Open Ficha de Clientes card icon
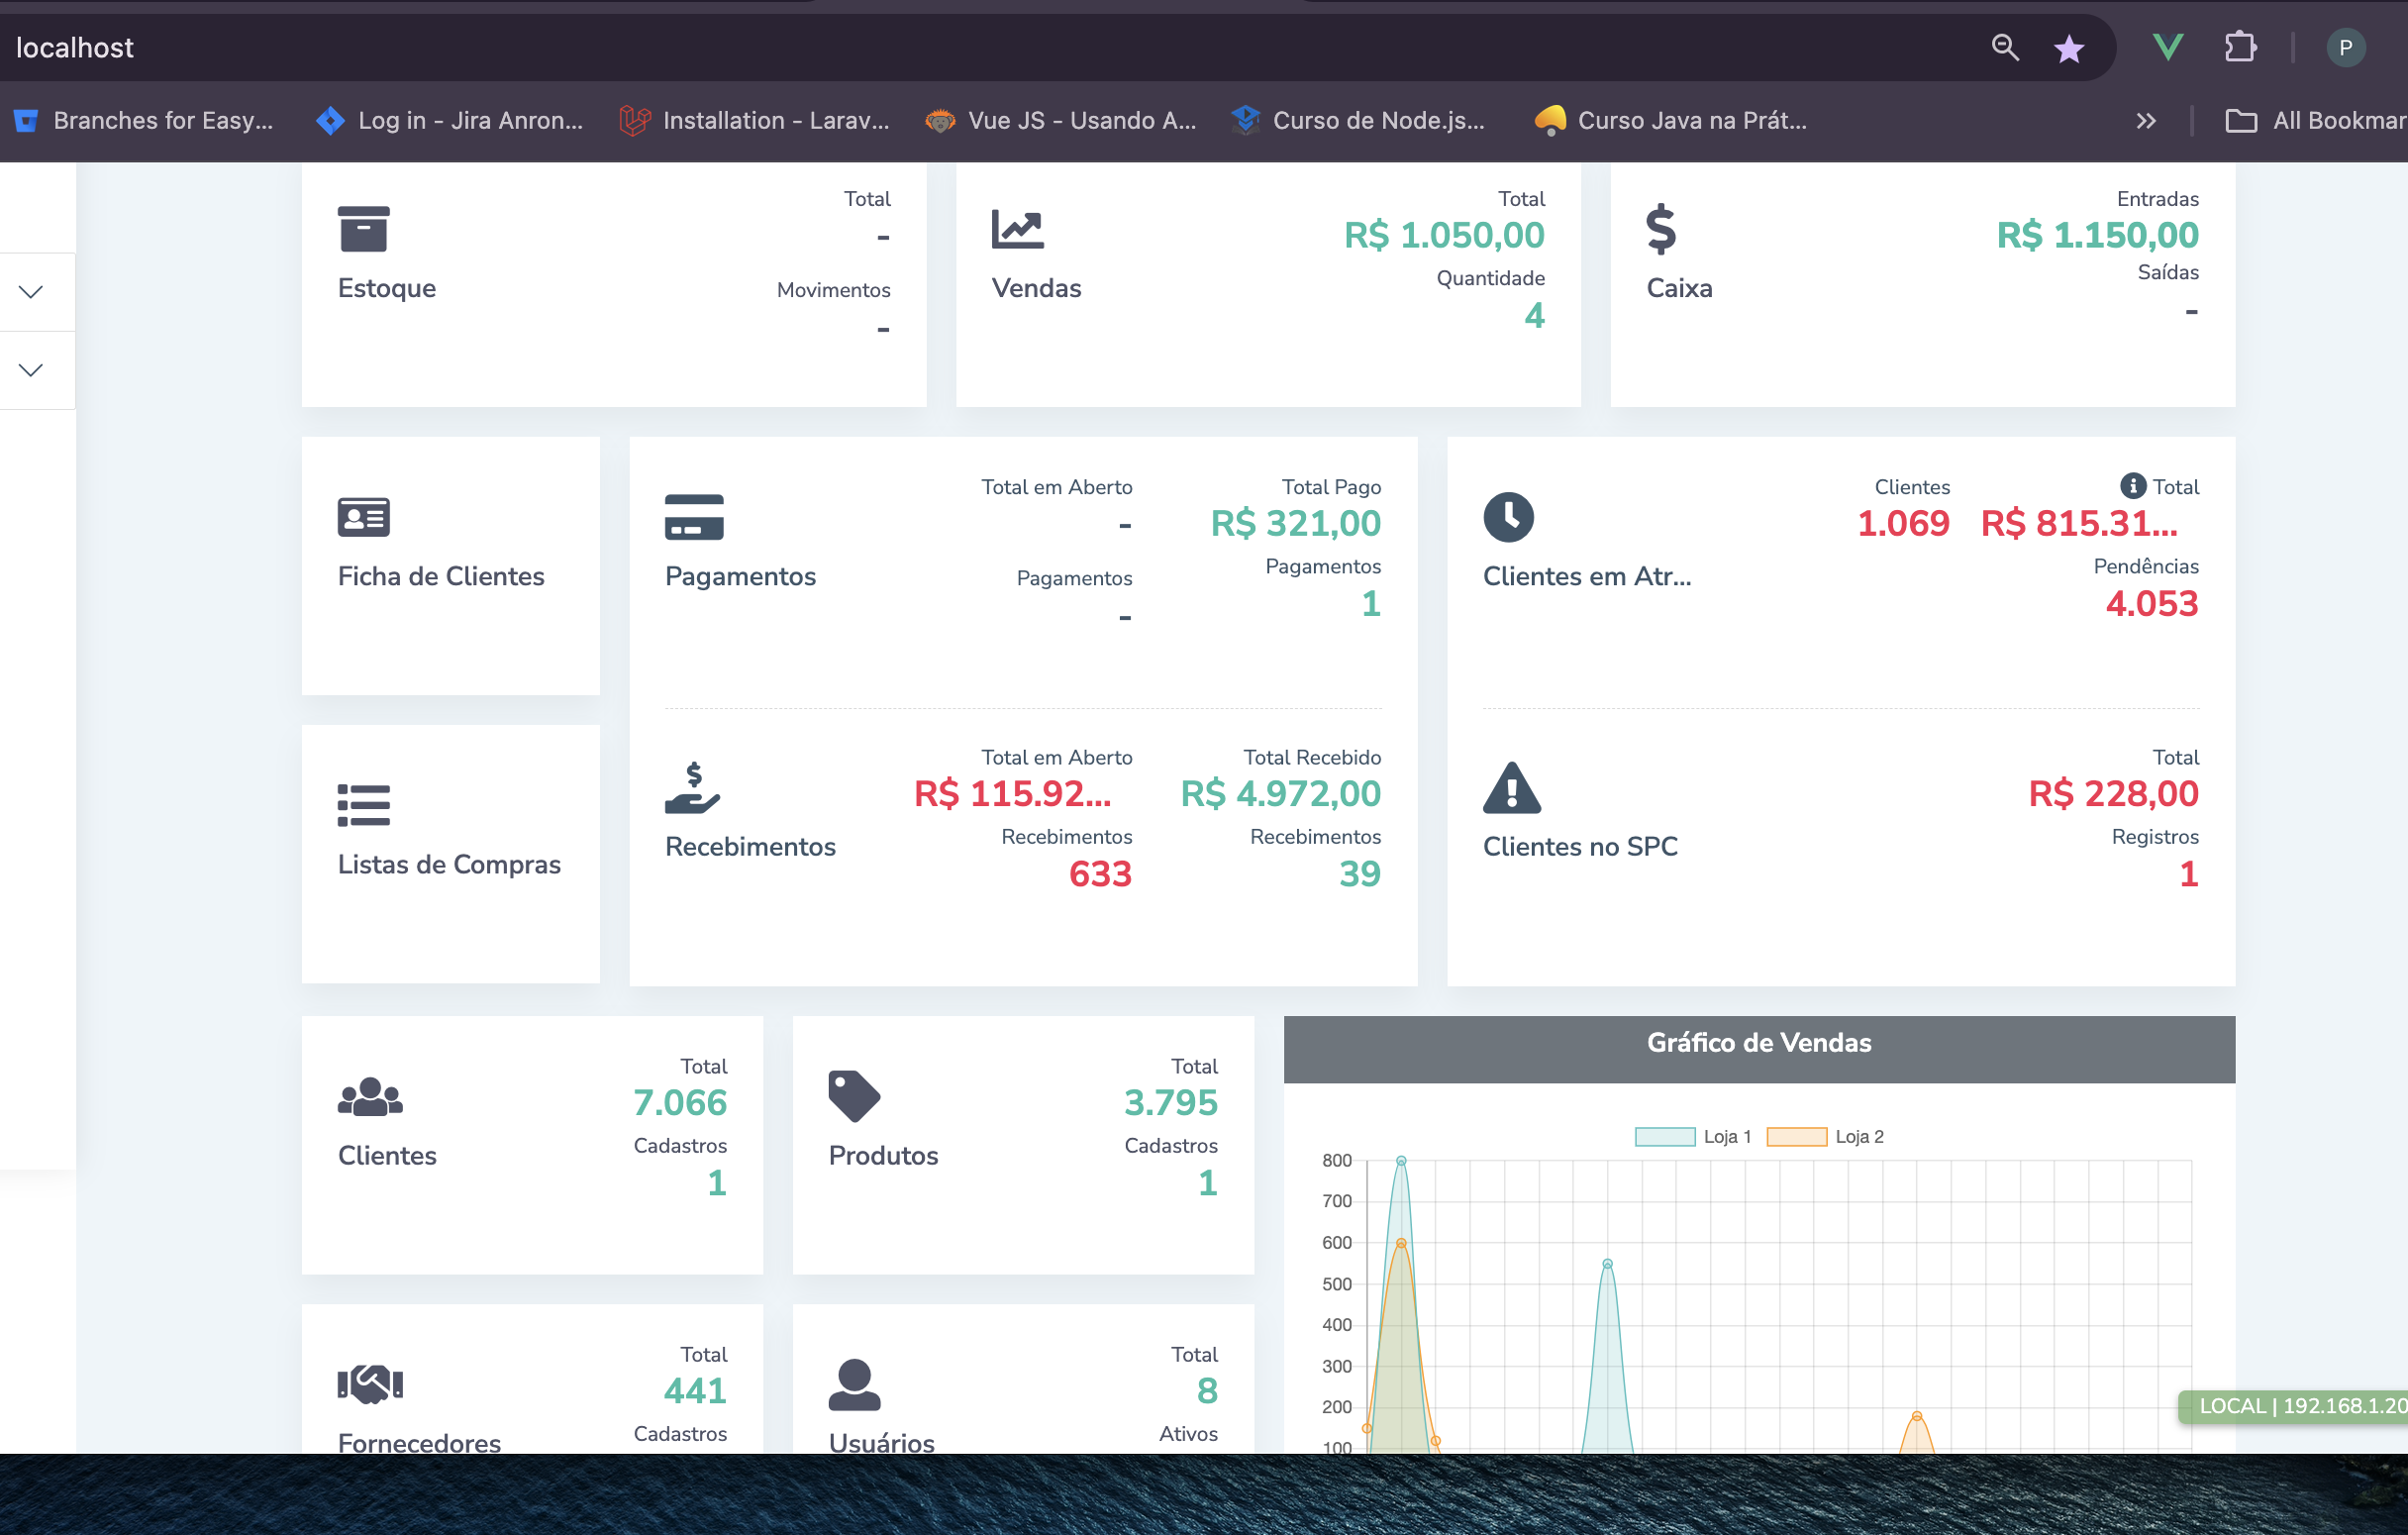2408x1535 pixels. pyautogui.click(x=363, y=517)
